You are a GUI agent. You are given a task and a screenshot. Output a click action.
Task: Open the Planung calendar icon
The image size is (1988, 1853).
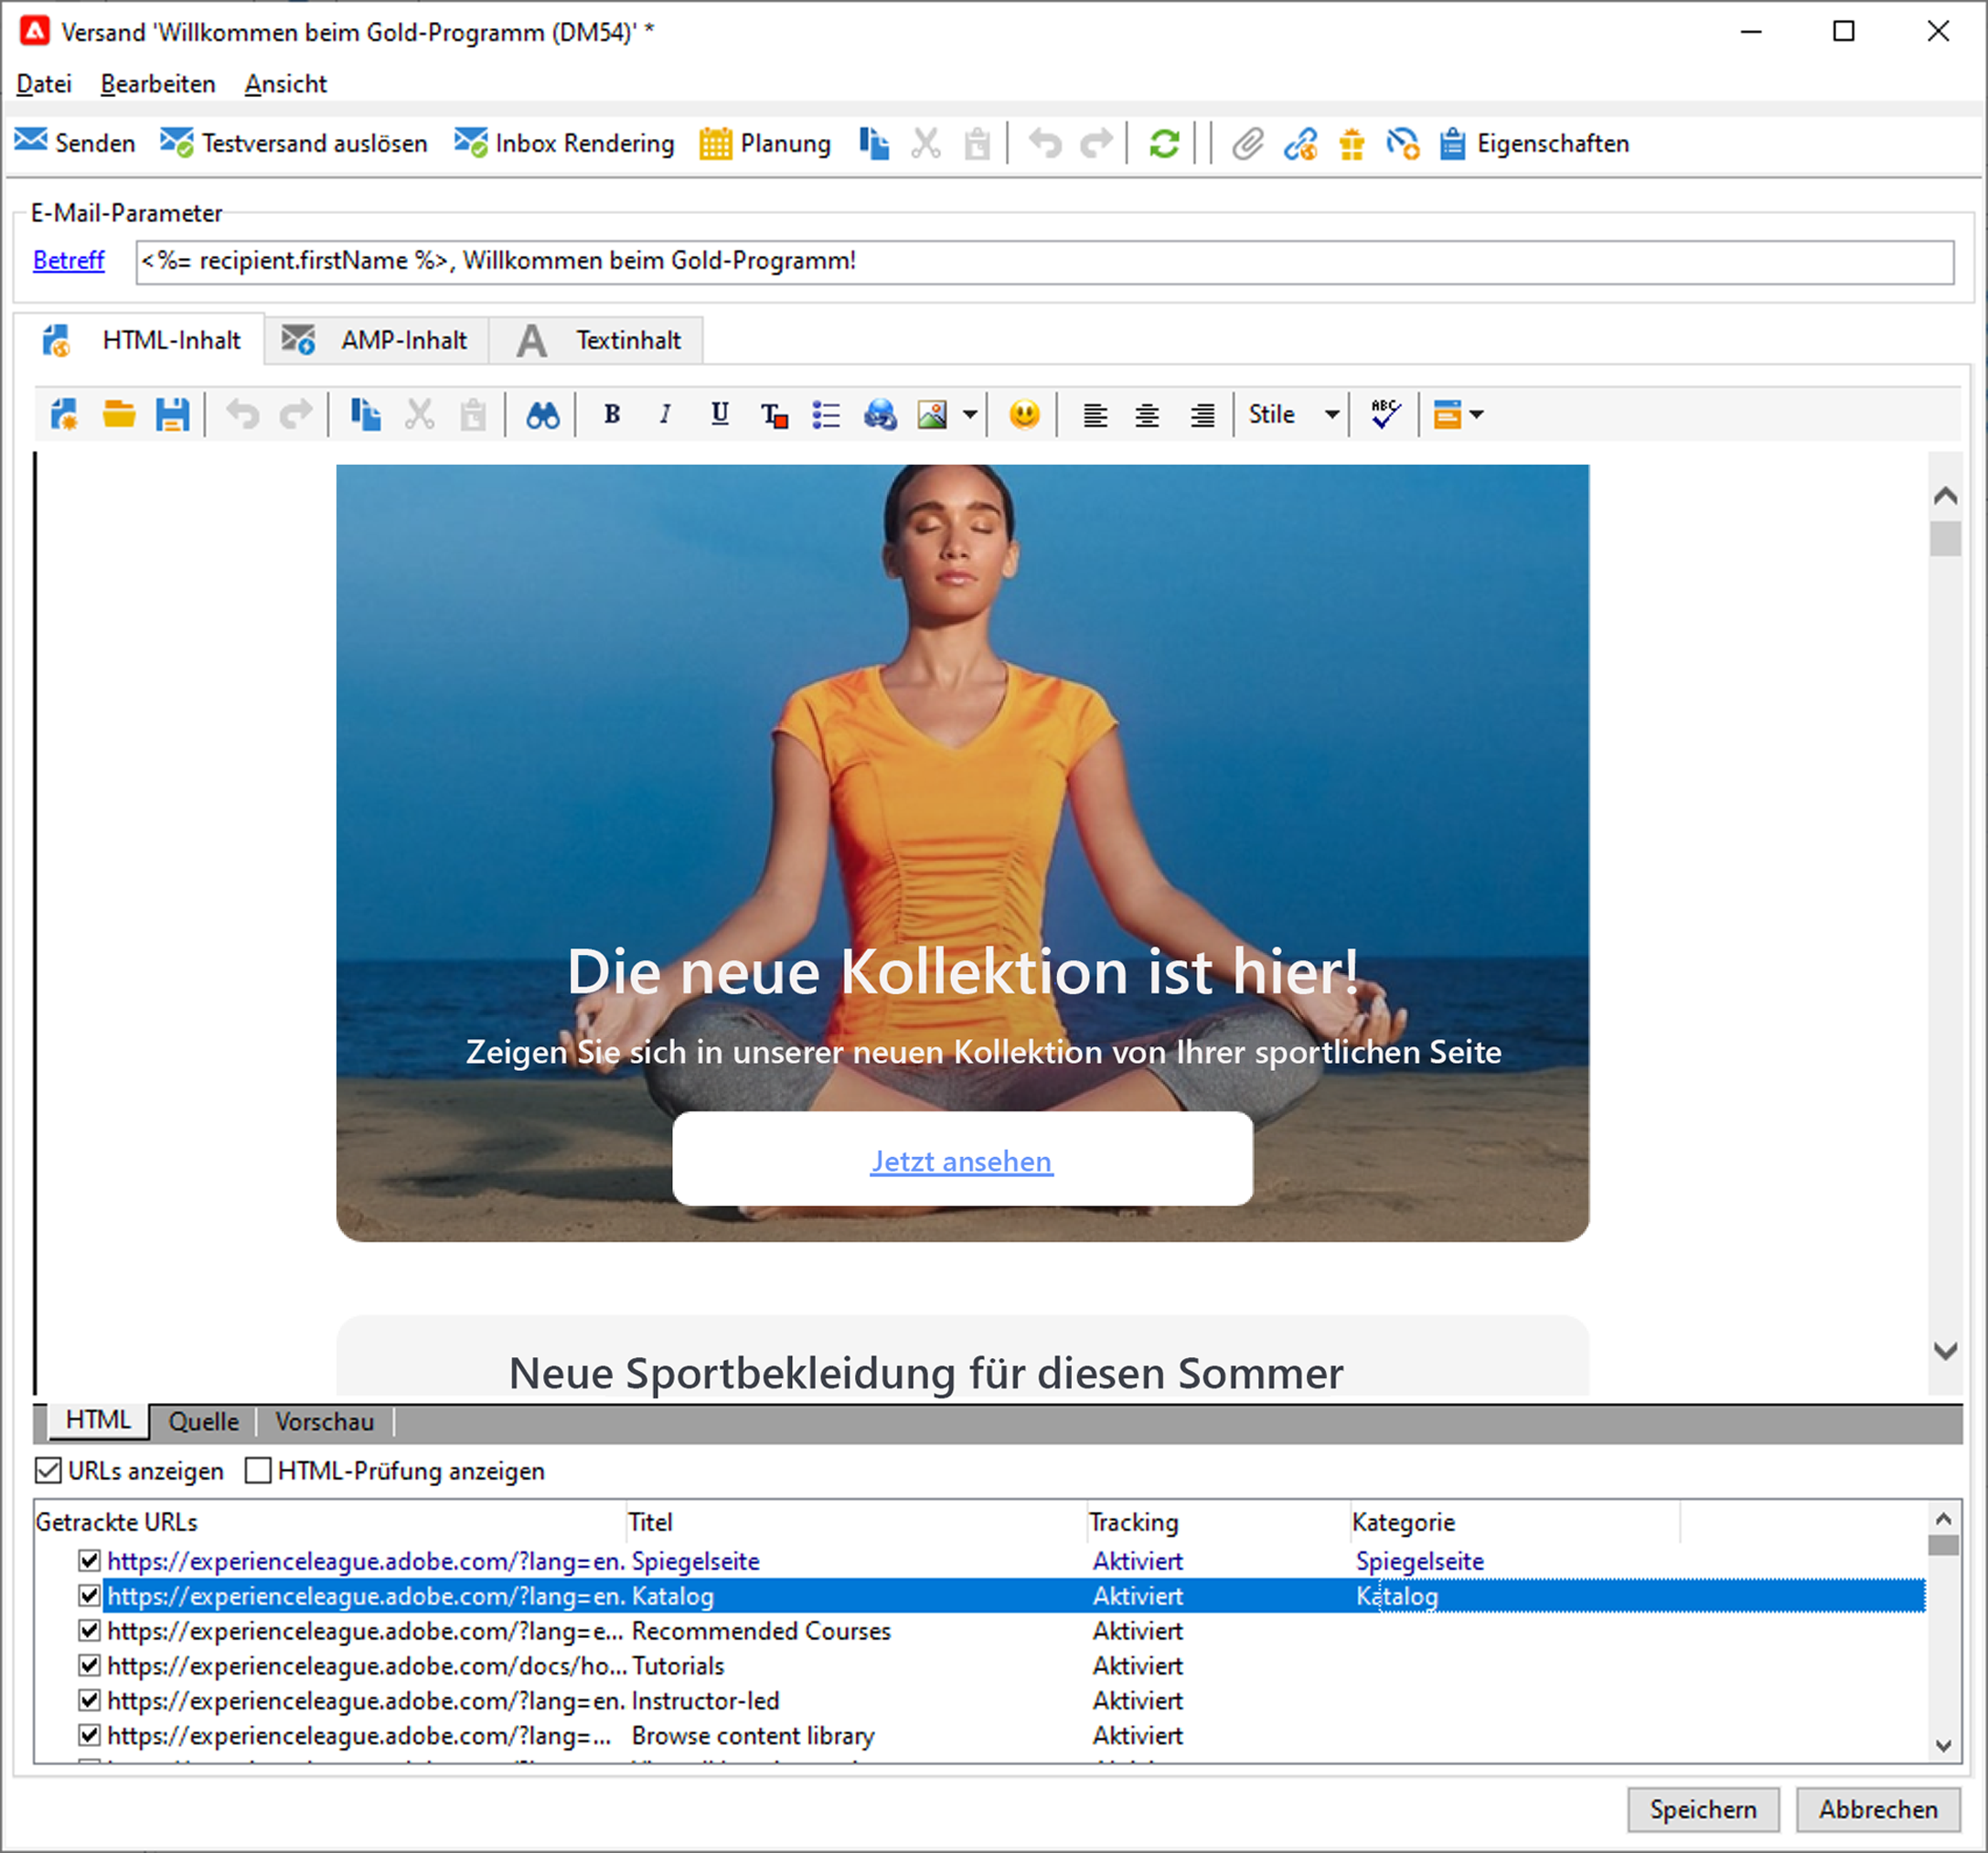click(x=715, y=144)
